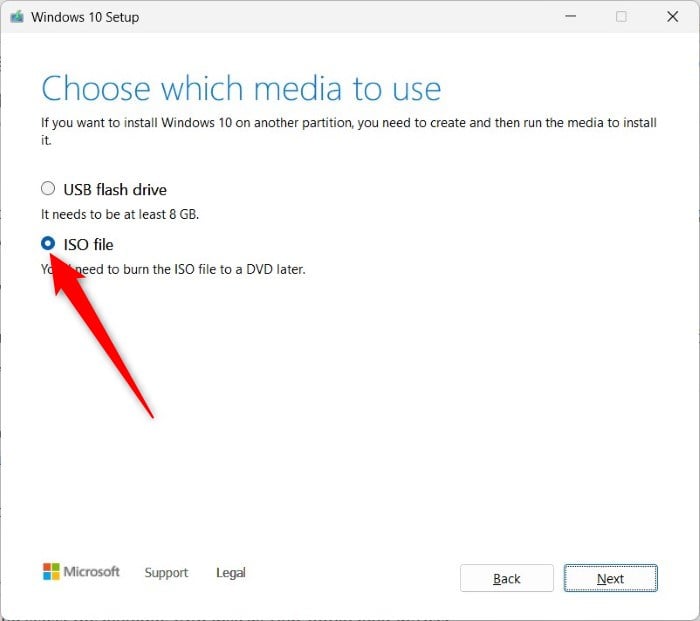Minimize the Windows 10 Setup window
This screenshot has width=700, height=621.
(x=571, y=17)
